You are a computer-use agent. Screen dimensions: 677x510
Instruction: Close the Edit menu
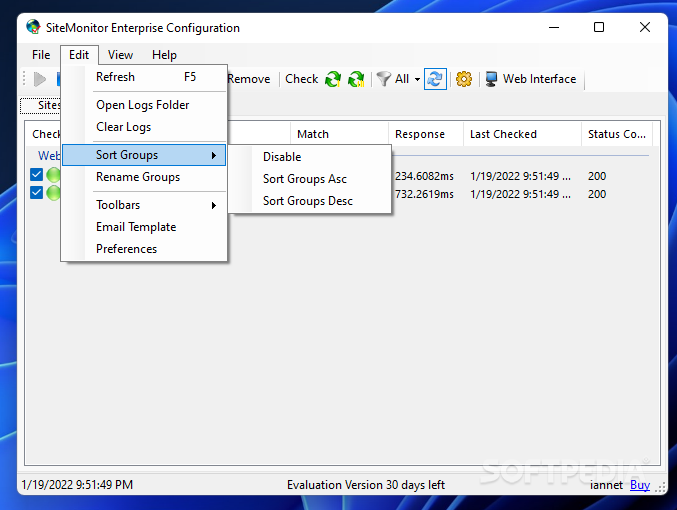tap(79, 55)
